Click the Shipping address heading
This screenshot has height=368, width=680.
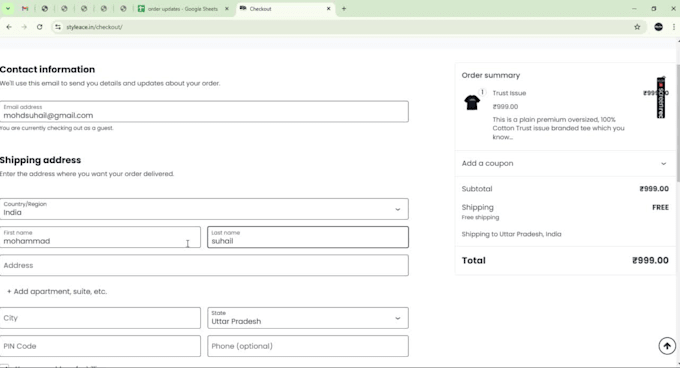pyautogui.click(x=40, y=160)
